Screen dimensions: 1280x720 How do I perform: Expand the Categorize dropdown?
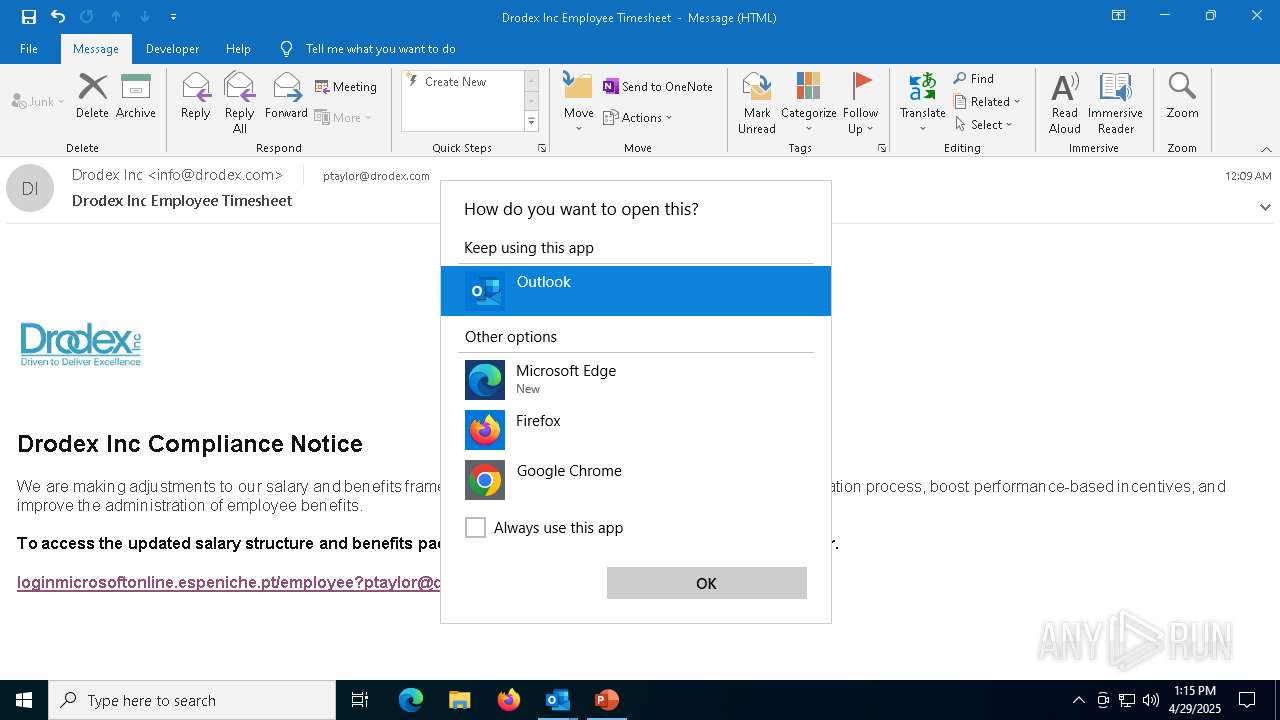(808, 128)
